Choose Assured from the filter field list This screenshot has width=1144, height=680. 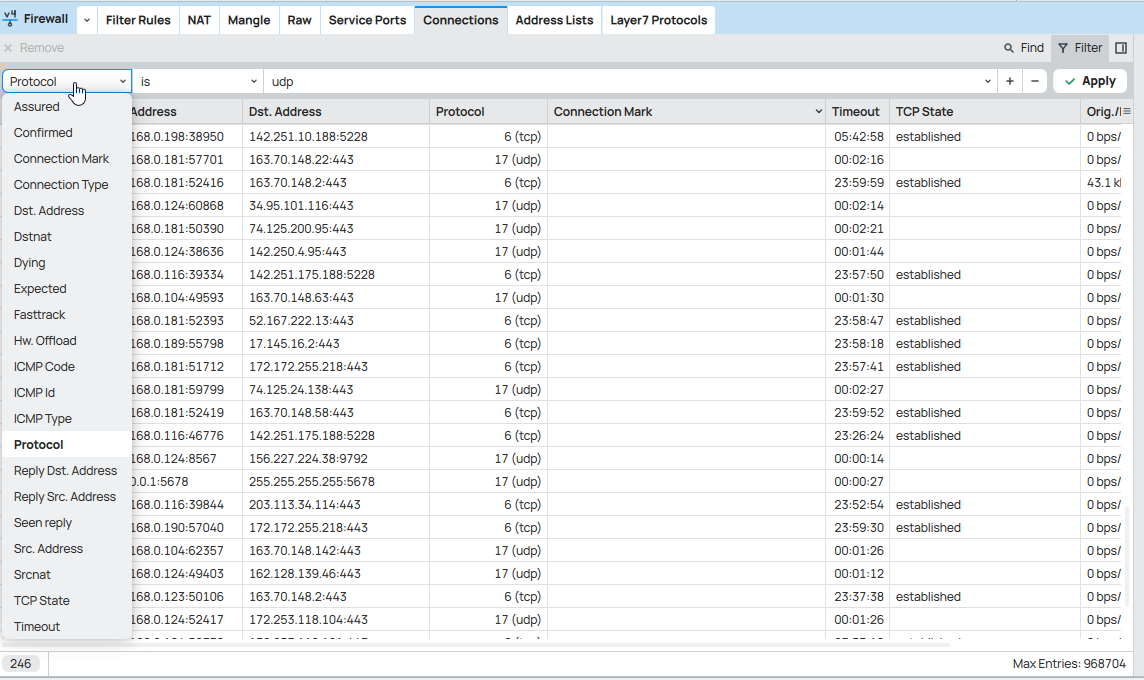coord(66,107)
